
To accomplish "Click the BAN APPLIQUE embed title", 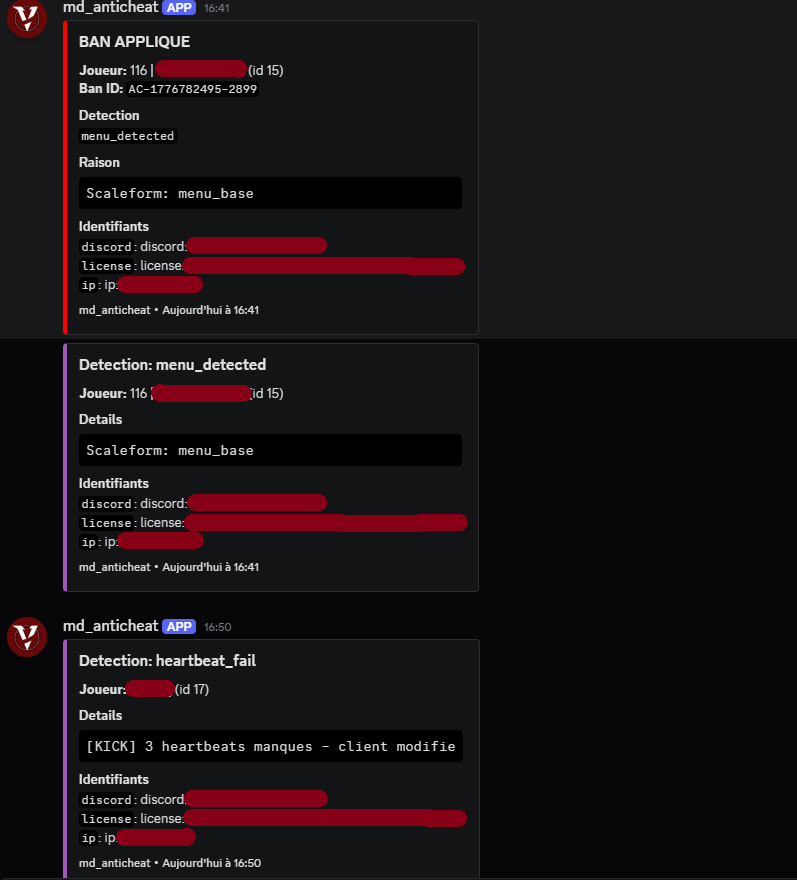I will coord(134,42).
